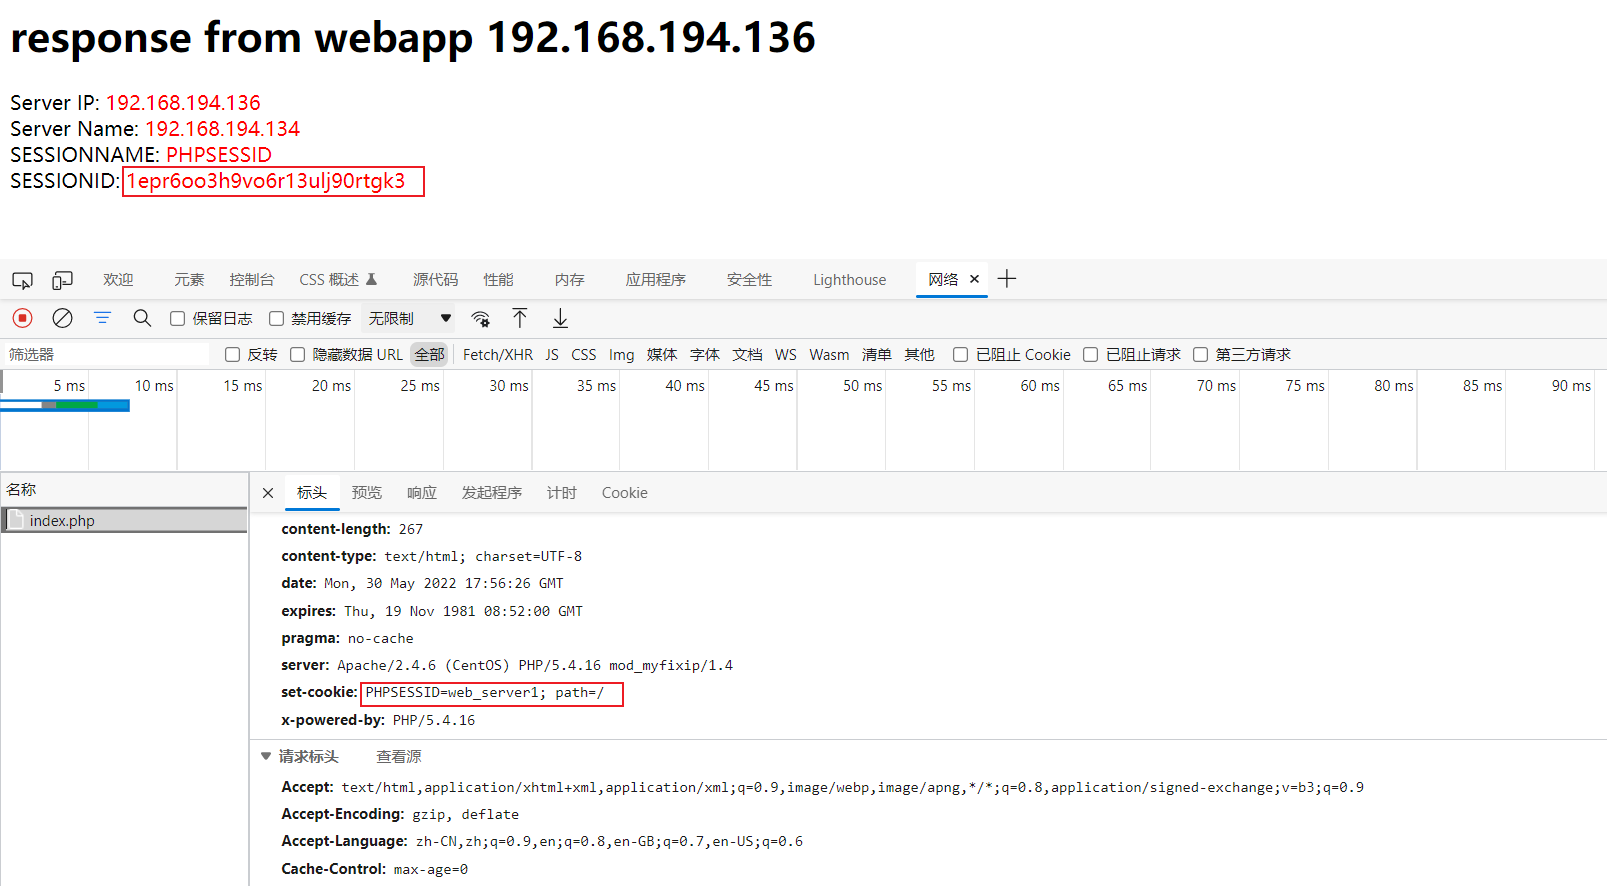Export HAR file download arrow
Image resolution: width=1607 pixels, height=886 pixels.
(x=560, y=318)
